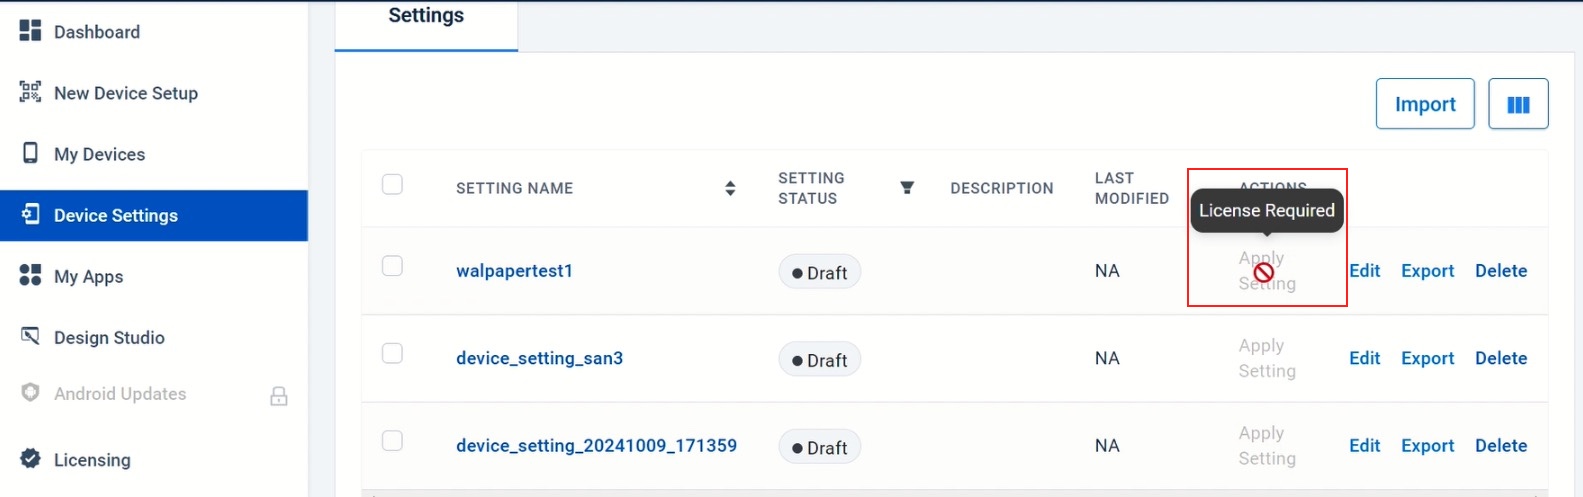
Task: Click the My Devices phone icon
Action: click(x=30, y=153)
